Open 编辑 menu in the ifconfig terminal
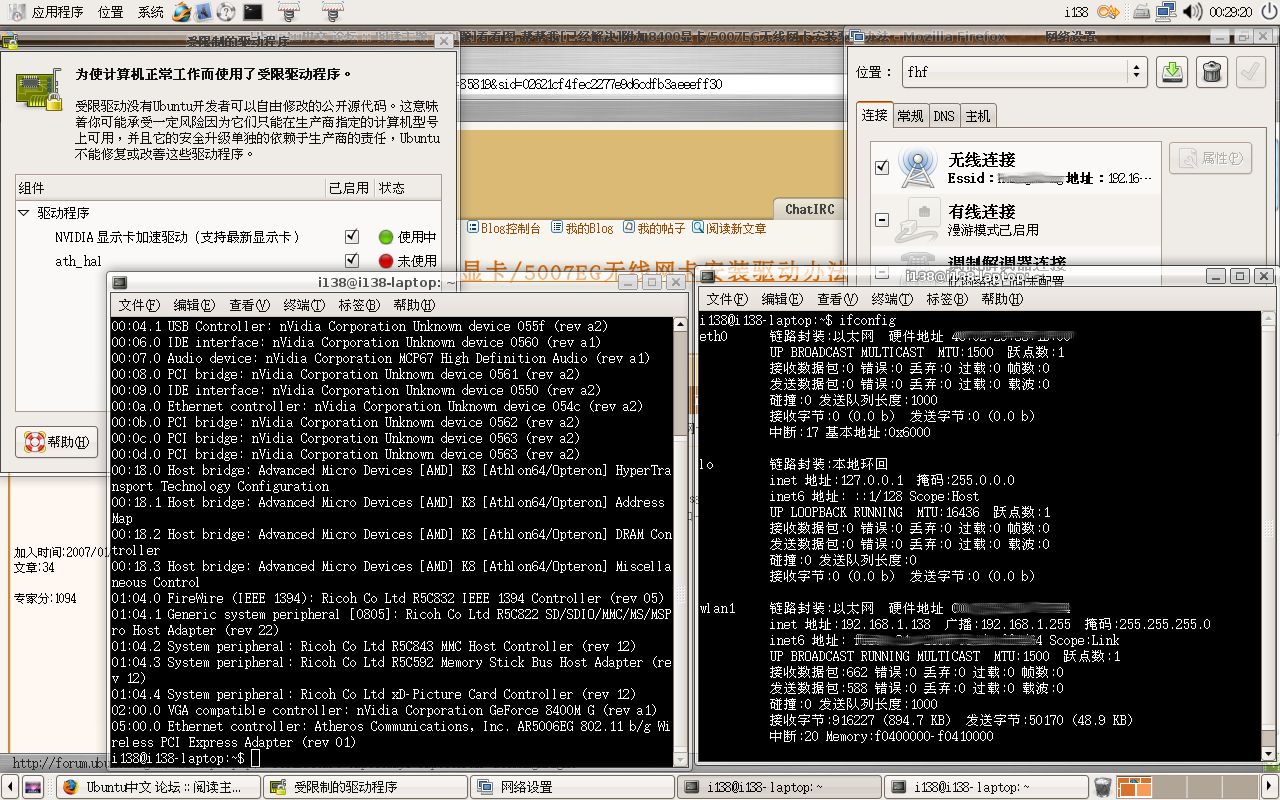The image size is (1280, 800). coord(782,299)
